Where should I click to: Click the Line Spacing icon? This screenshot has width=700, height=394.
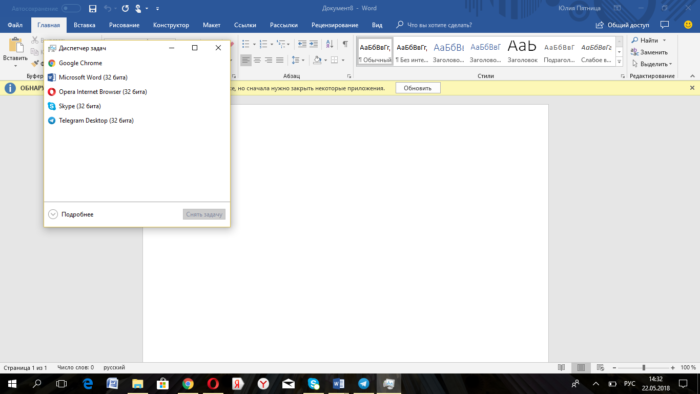(x=296, y=60)
